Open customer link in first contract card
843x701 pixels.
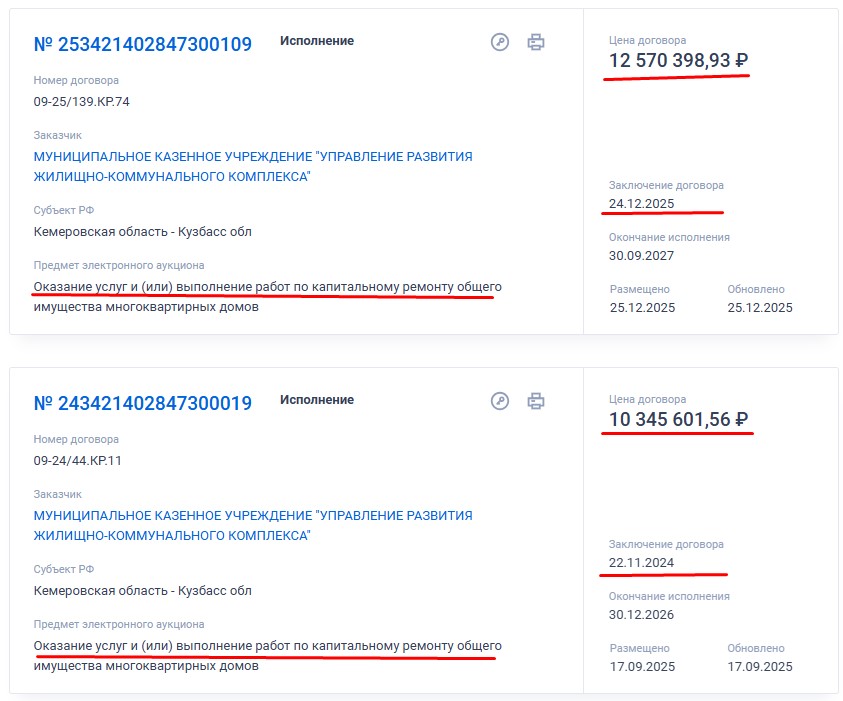253,166
